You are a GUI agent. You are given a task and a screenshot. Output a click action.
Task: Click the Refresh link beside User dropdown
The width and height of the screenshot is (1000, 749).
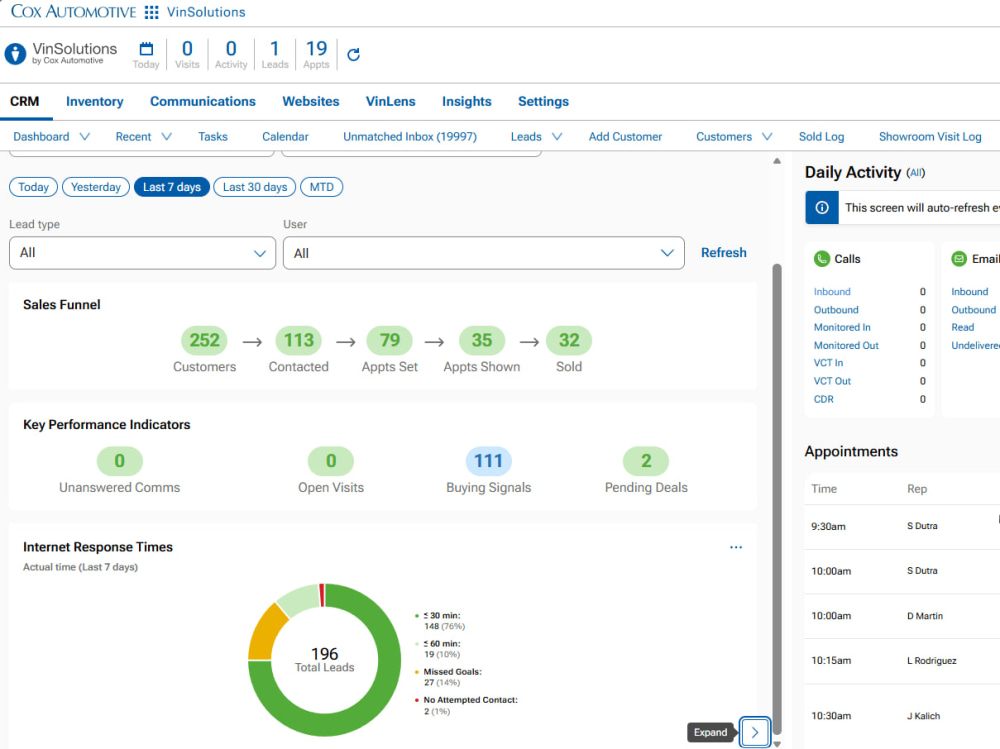pyautogui.click(x=724, y=253)
